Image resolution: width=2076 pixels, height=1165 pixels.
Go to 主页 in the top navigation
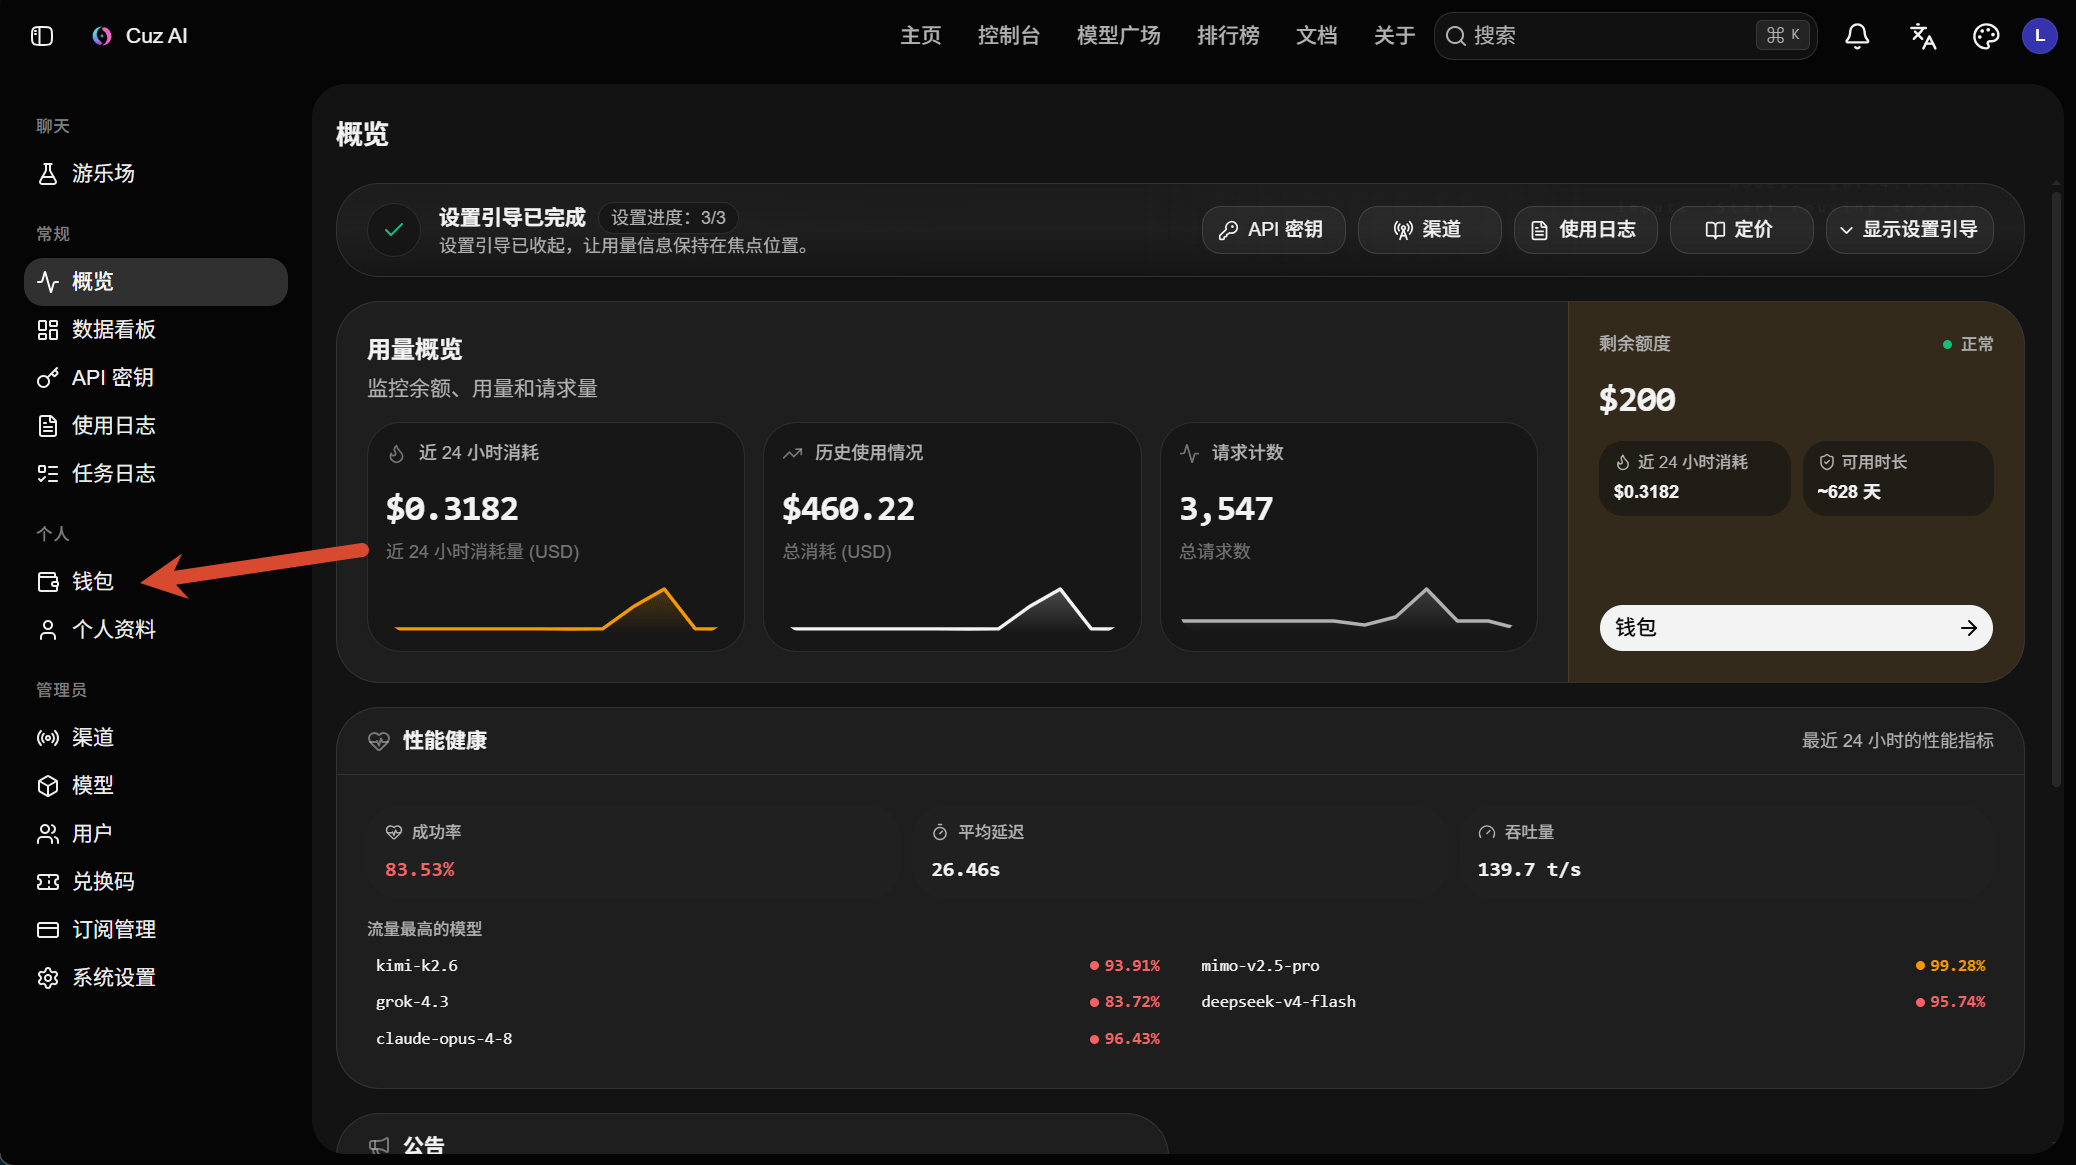(921, 36)
